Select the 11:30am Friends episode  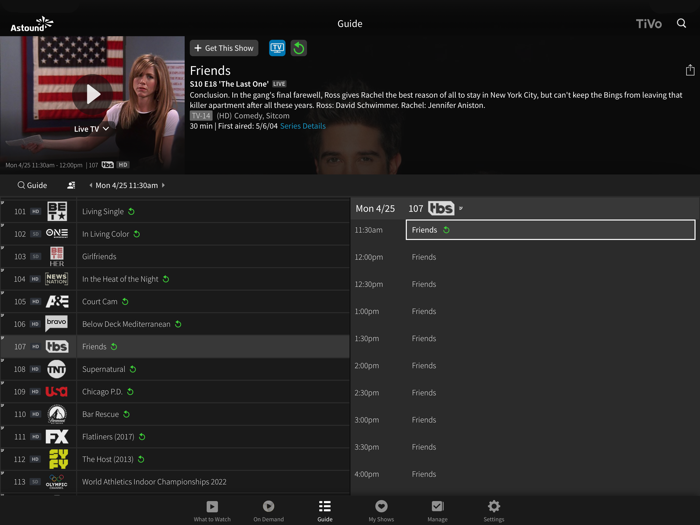point(550,229)
